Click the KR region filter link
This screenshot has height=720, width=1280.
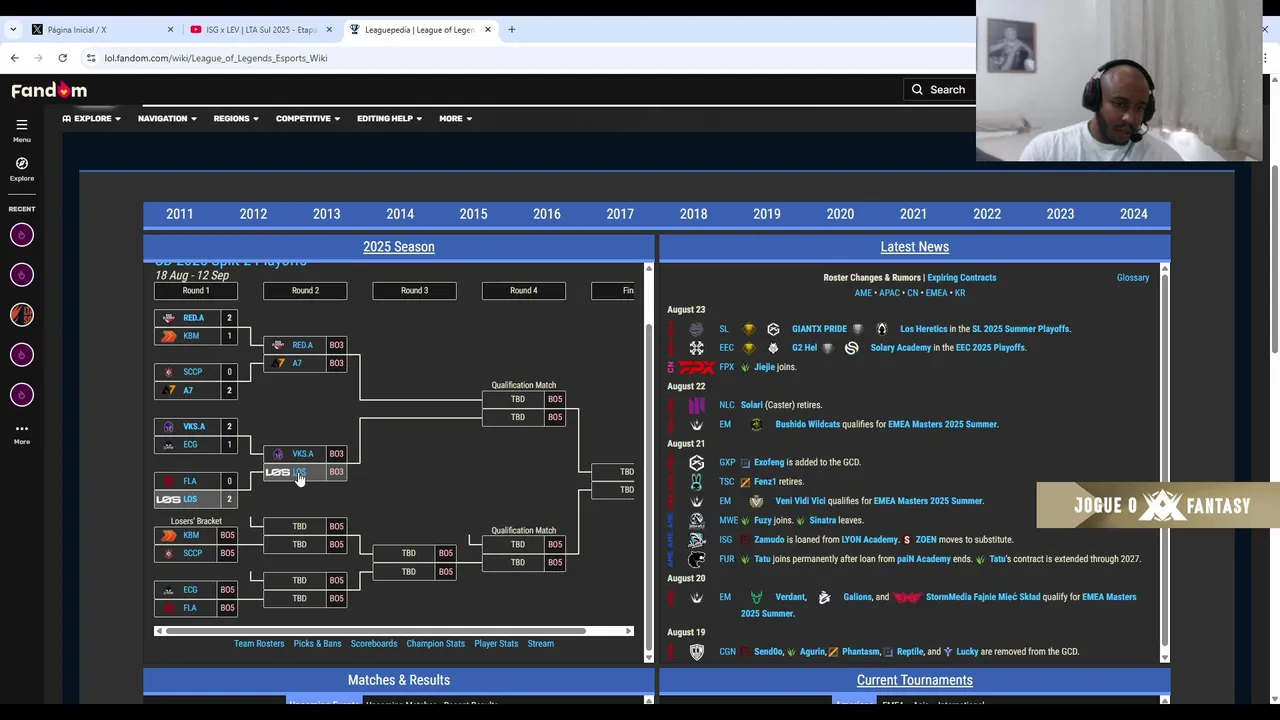tap(959, 293)
